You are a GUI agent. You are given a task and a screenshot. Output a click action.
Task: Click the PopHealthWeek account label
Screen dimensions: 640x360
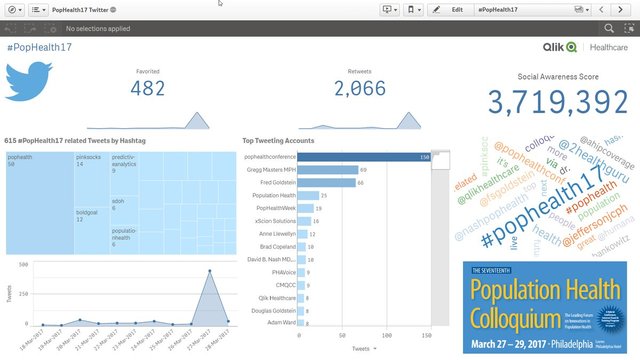(276, 208)
